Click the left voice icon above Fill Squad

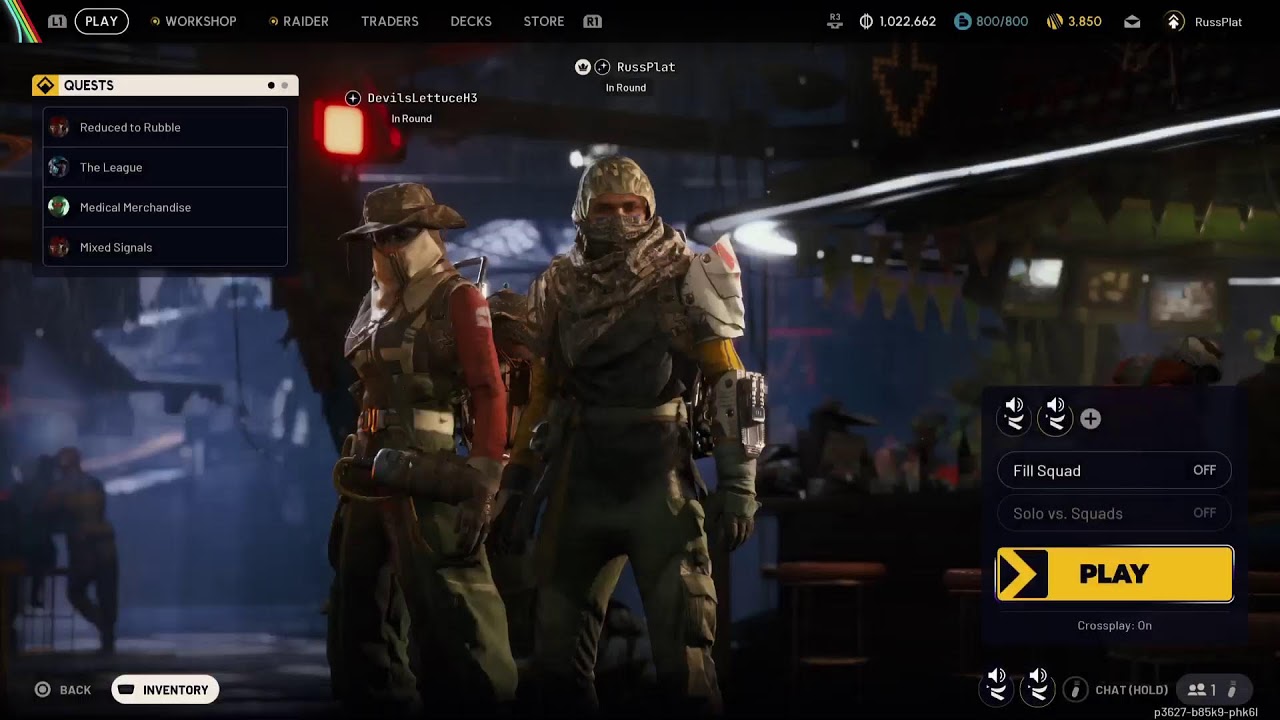1014,414
